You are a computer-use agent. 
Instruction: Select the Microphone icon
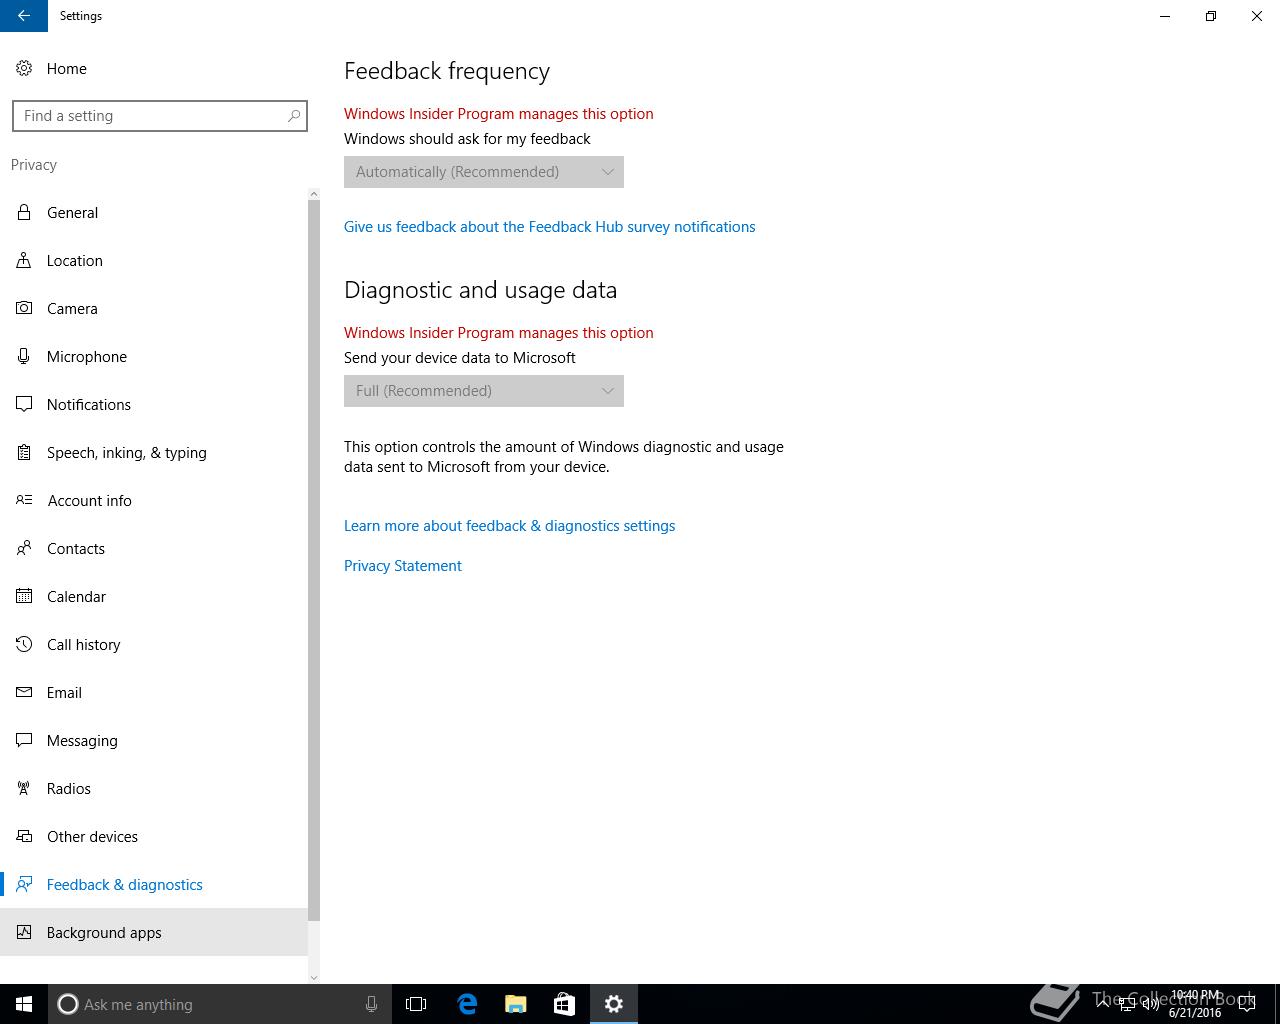[24, 356]
